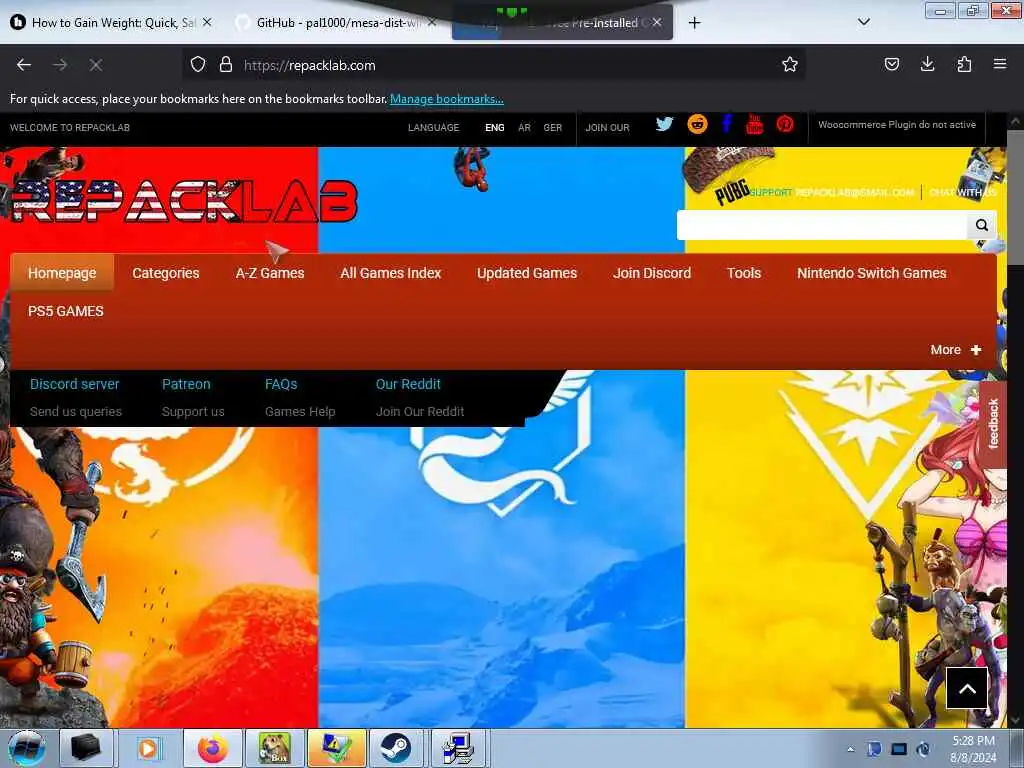Show hidden tray icons arrow
1024x768 pixels.
tap(850, 750)
